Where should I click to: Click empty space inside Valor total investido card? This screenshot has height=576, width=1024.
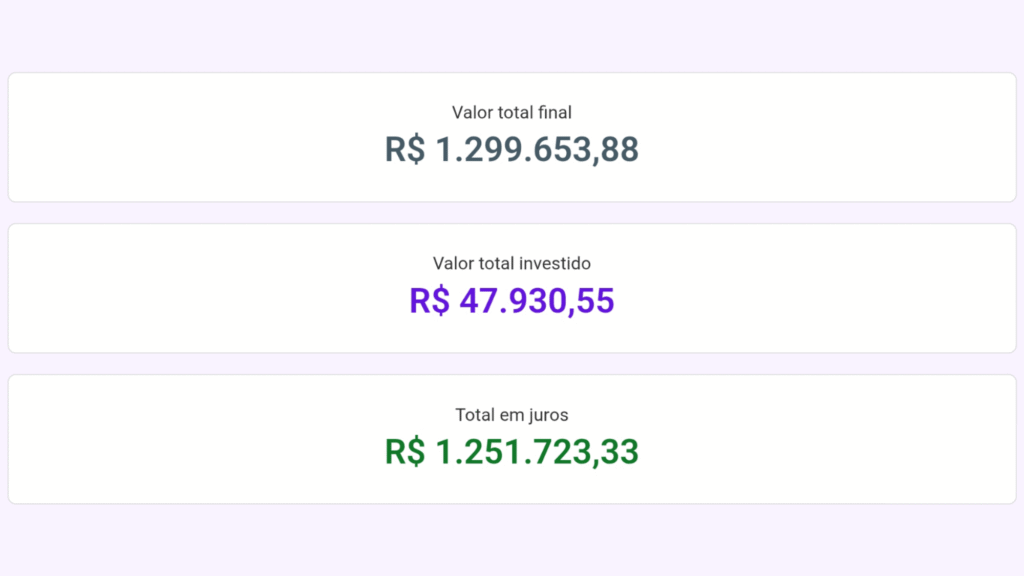(x=196, y=288)
